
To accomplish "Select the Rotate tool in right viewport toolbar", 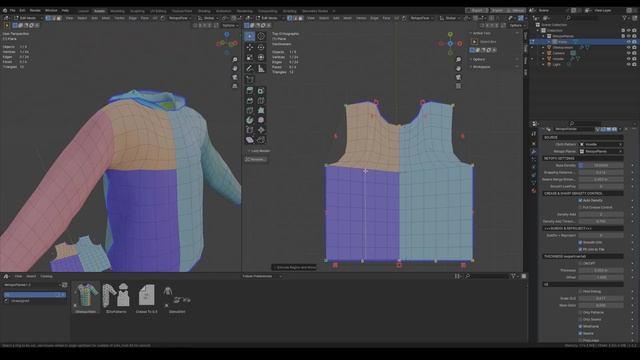I will tap(261, 47).
